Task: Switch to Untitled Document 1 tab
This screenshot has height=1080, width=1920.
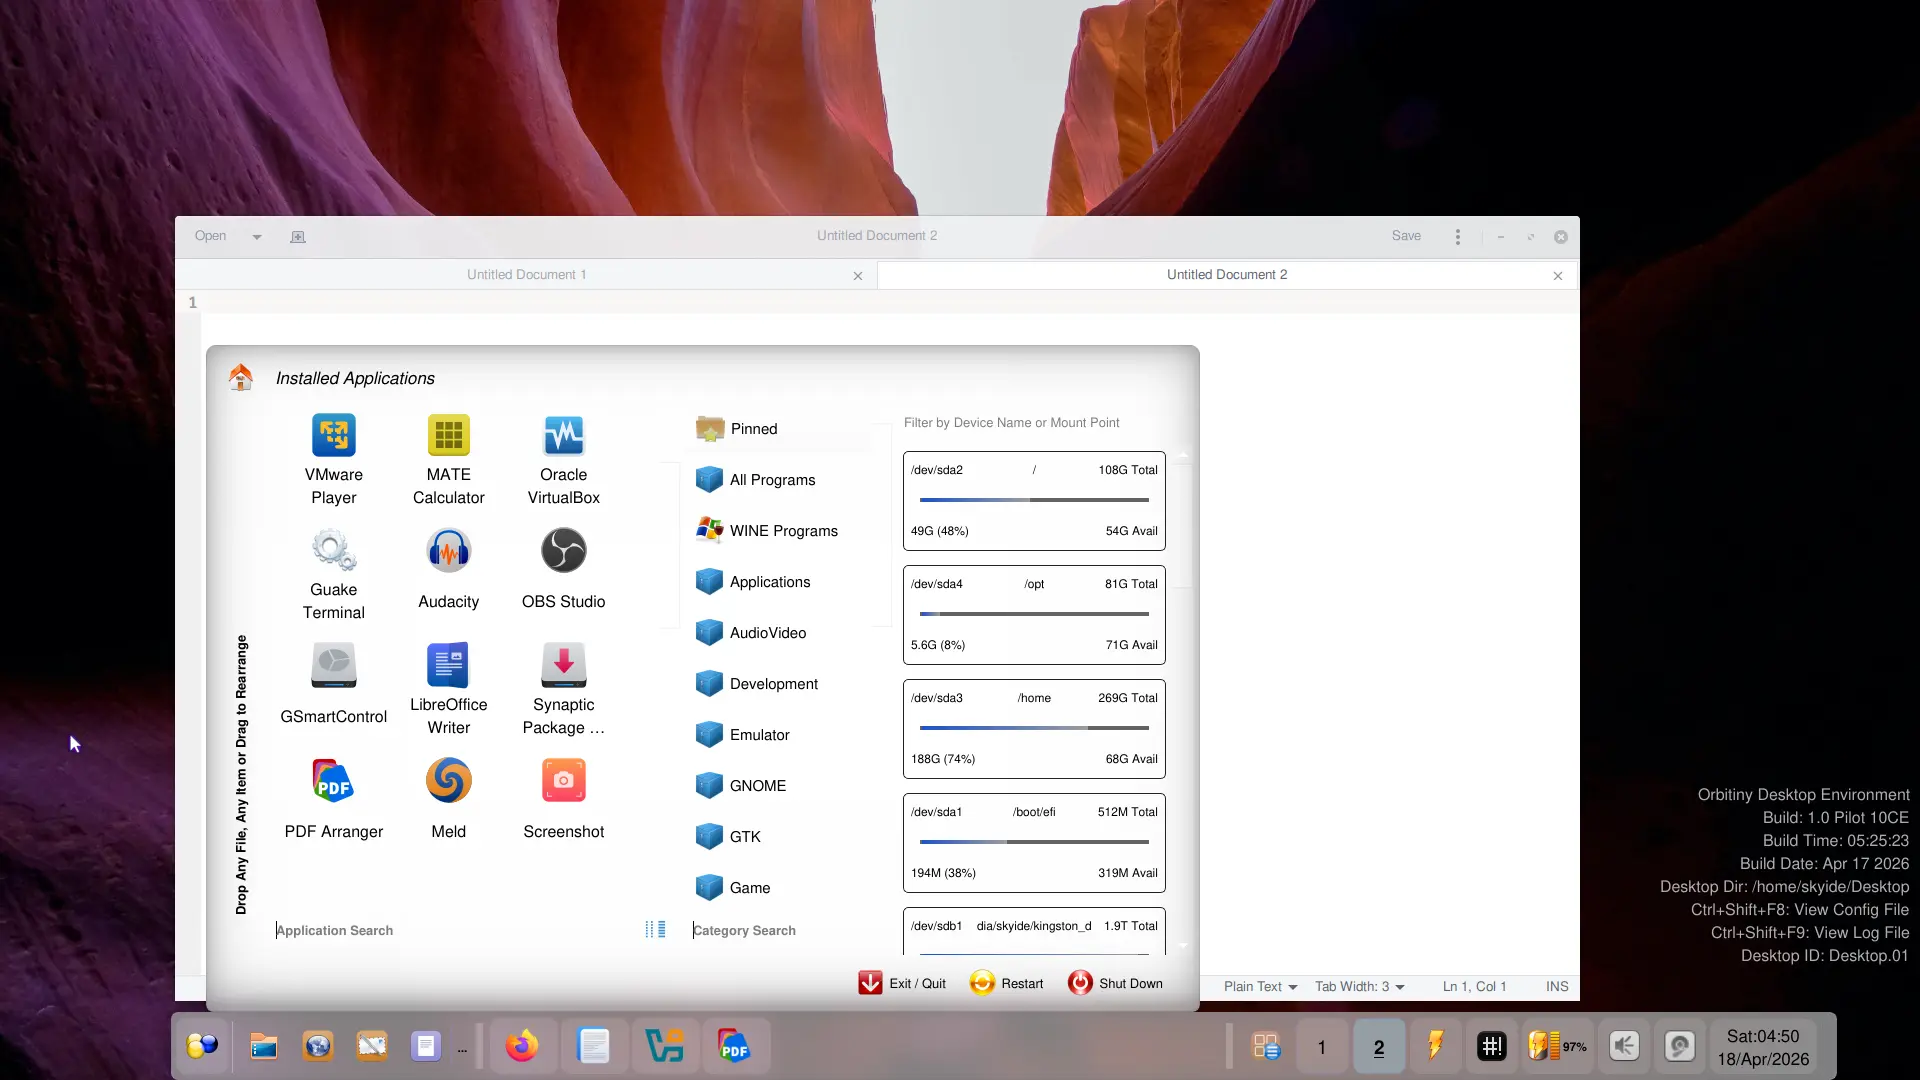Action: pos(526,275)
